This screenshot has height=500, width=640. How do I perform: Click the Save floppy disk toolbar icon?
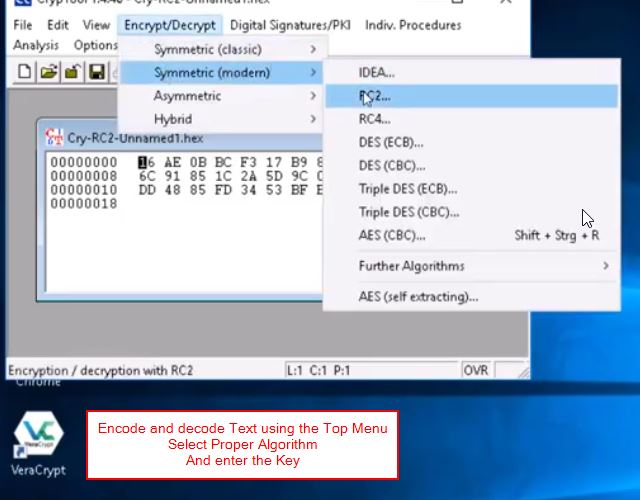tap(97, 72)
